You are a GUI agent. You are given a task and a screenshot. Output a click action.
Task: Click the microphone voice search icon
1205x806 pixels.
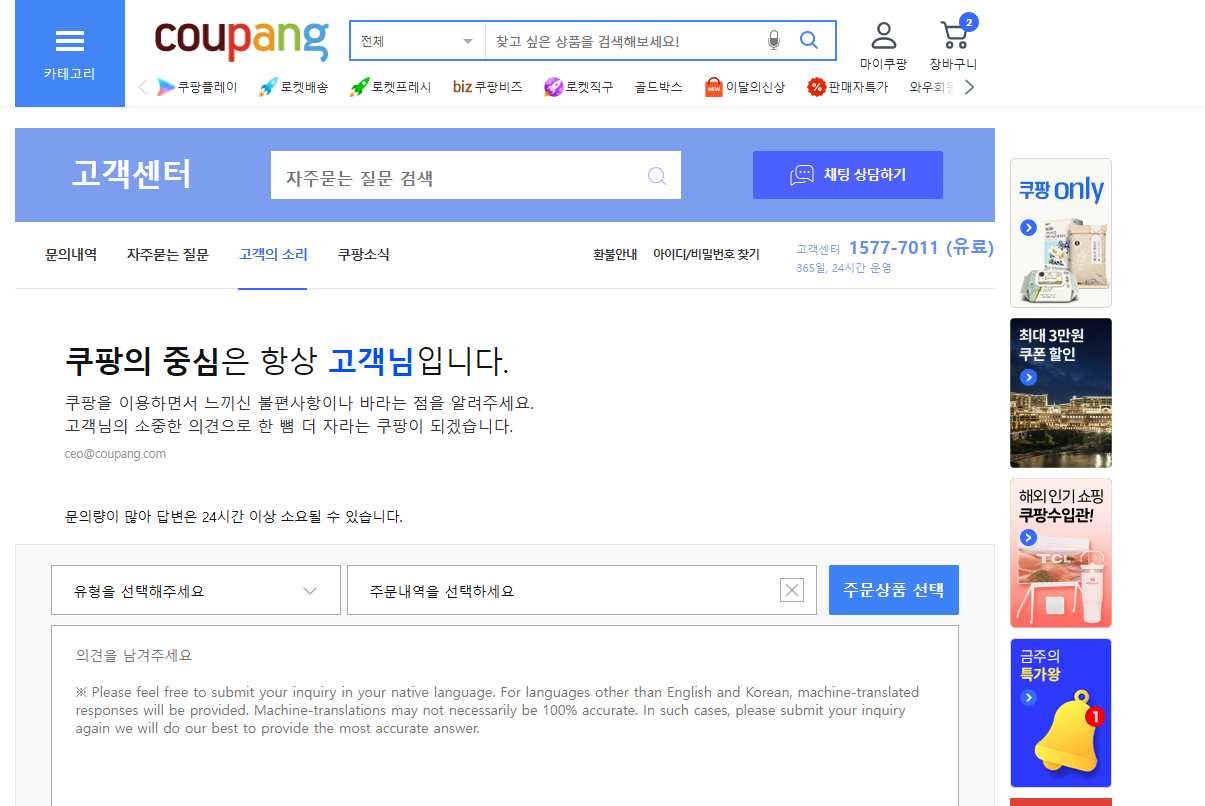click(x=773, y=41)
